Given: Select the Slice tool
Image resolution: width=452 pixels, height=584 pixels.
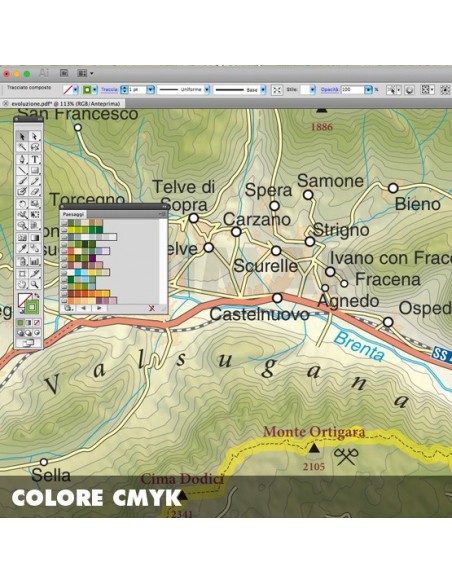Looking at the screenshot, I should click(x=34, y=273).
